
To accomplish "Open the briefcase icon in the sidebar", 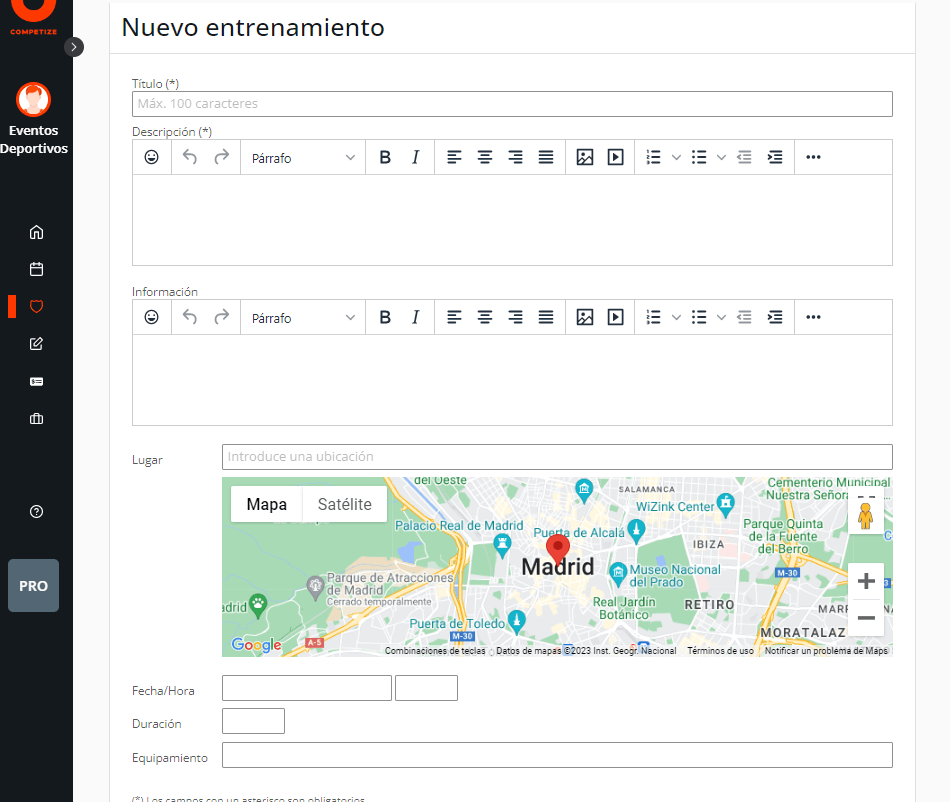I will pyautogui.click(x=36, y=419).
